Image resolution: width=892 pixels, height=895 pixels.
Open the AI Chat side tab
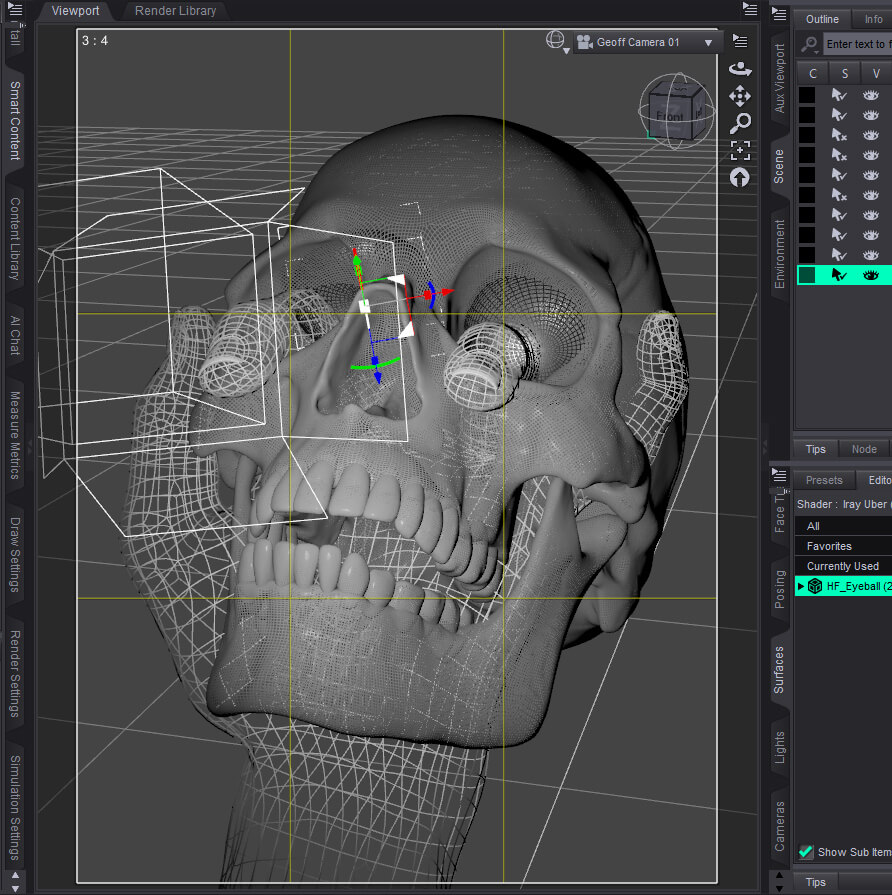(15, 335)
